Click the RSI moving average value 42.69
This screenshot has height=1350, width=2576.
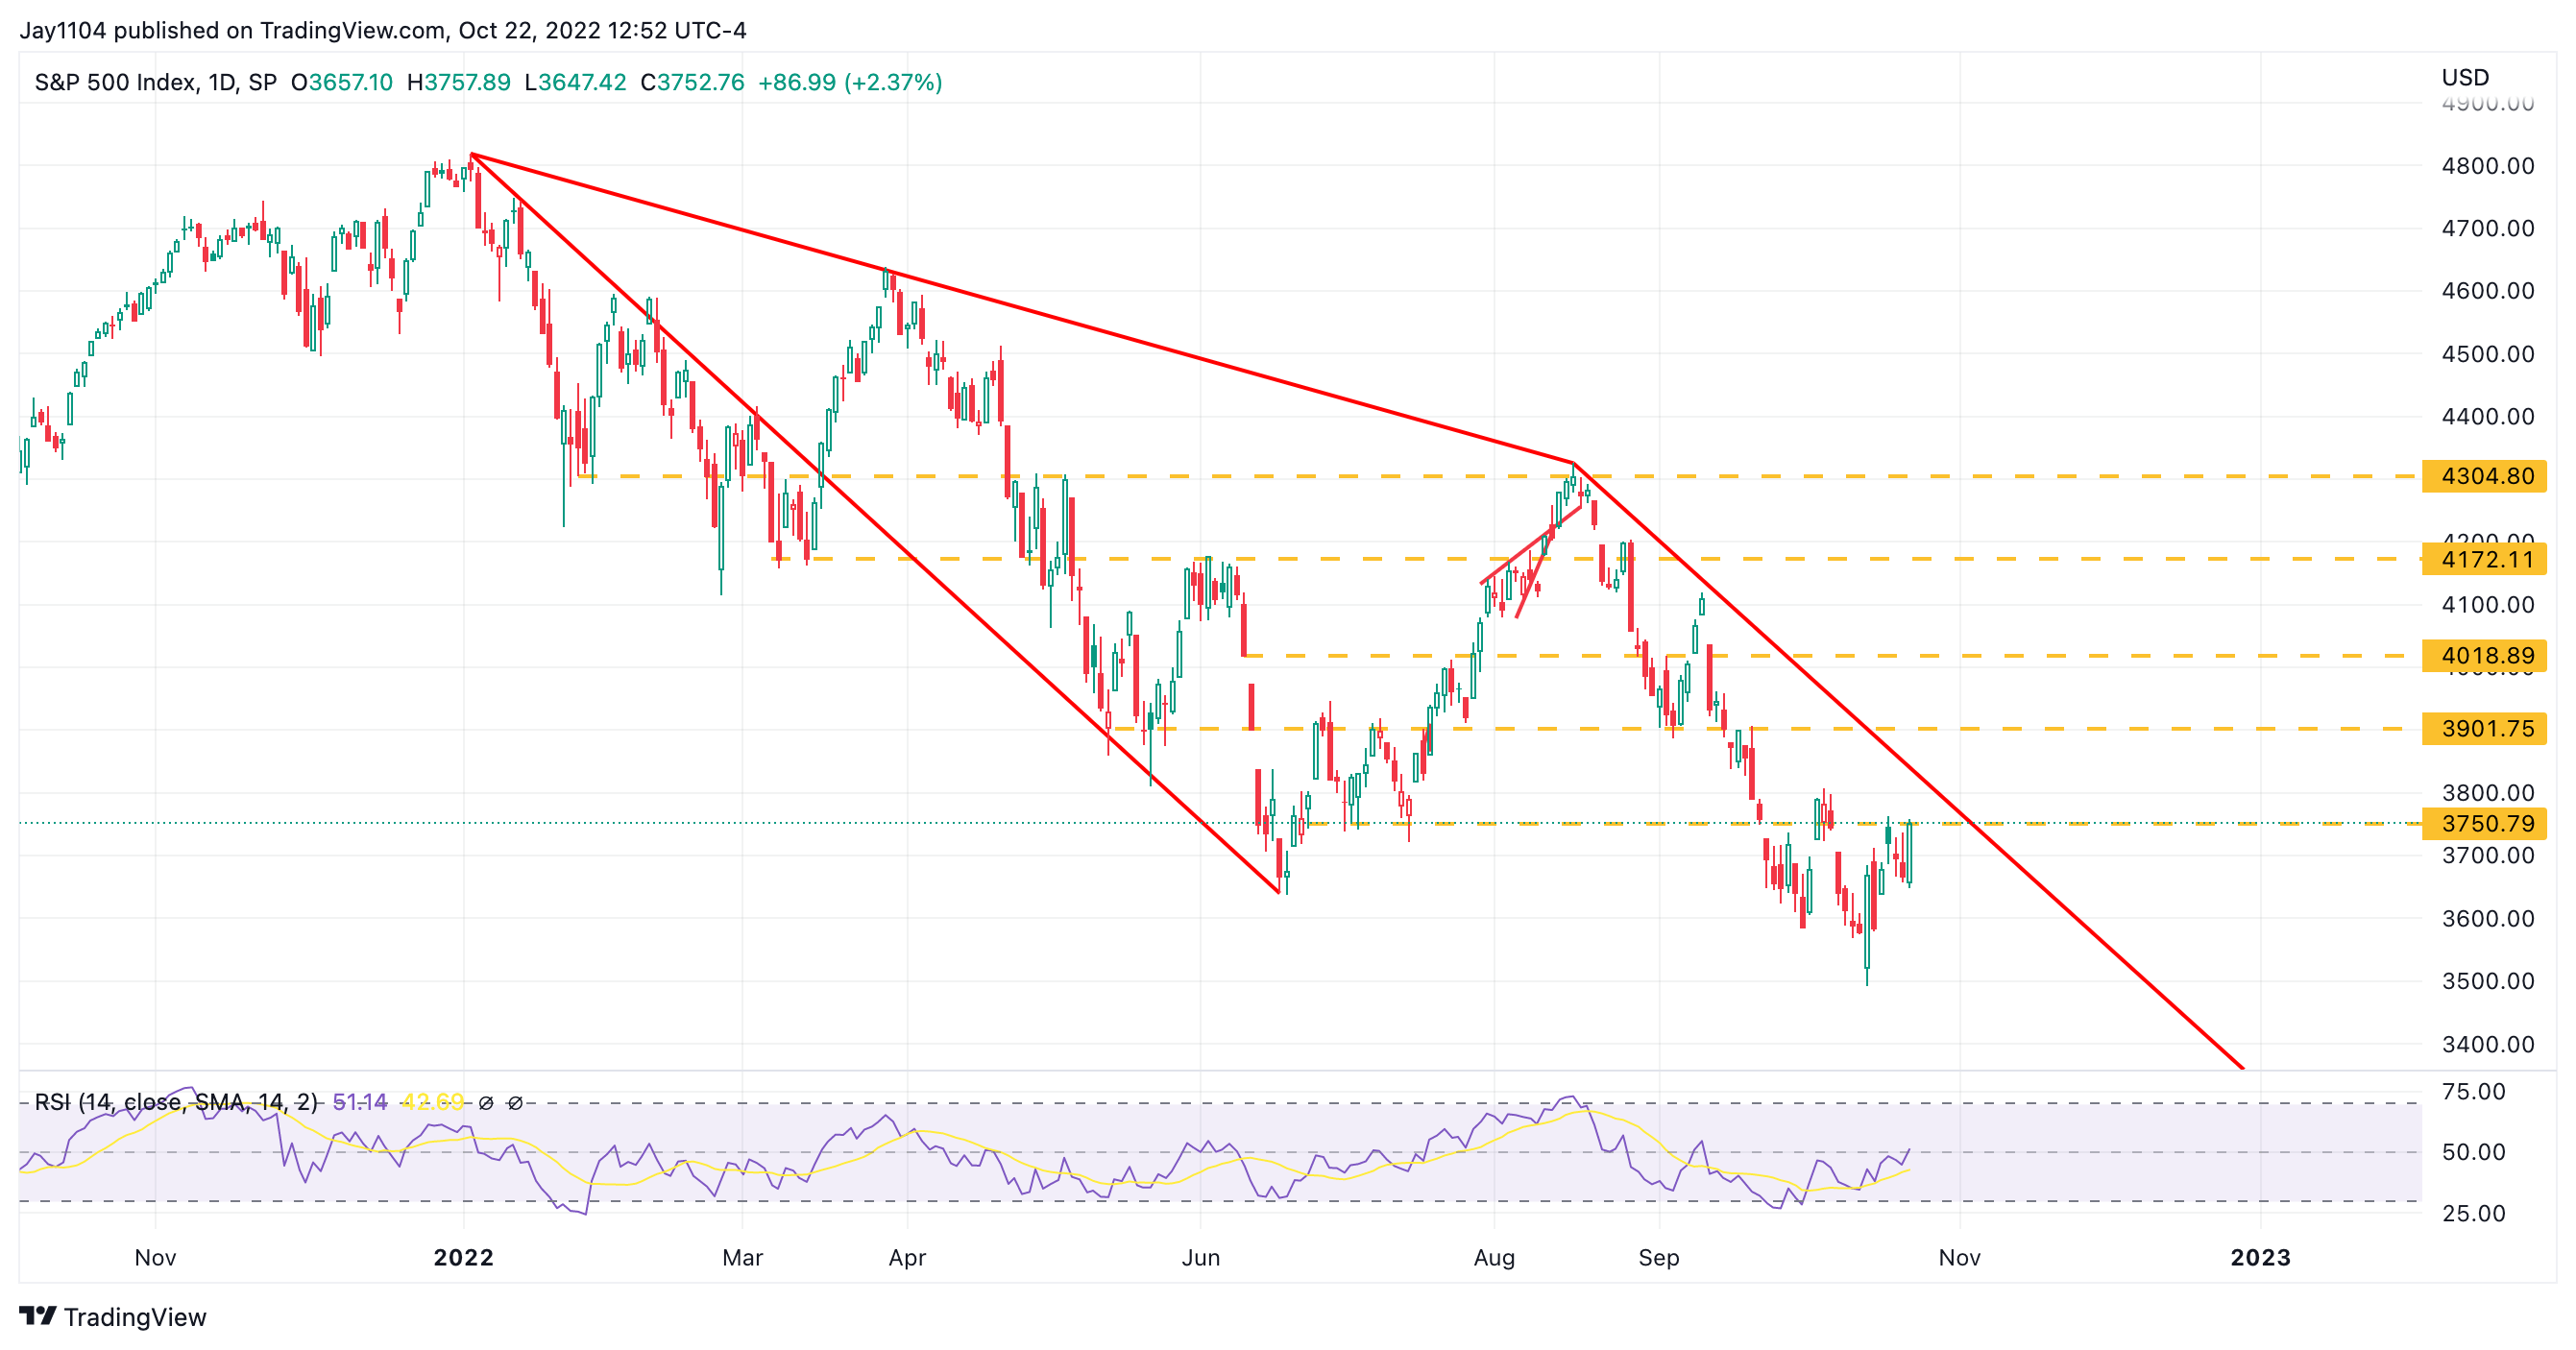tap(432, 1102)
